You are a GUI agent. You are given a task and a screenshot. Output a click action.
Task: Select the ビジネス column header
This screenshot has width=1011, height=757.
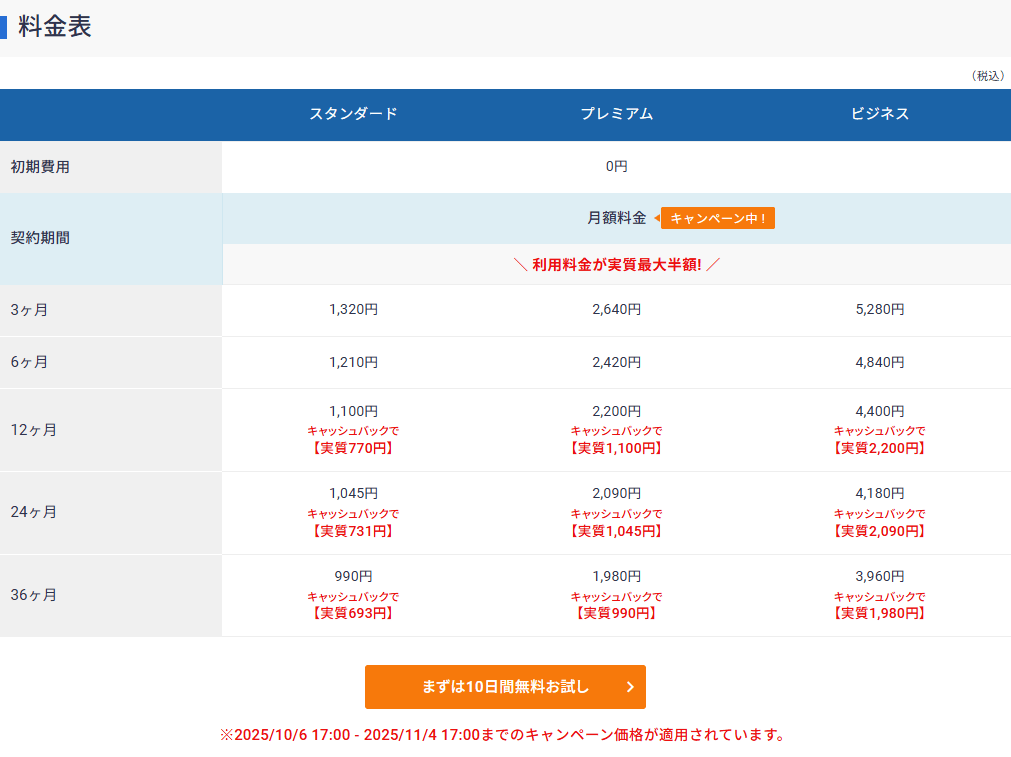(880, 114)
